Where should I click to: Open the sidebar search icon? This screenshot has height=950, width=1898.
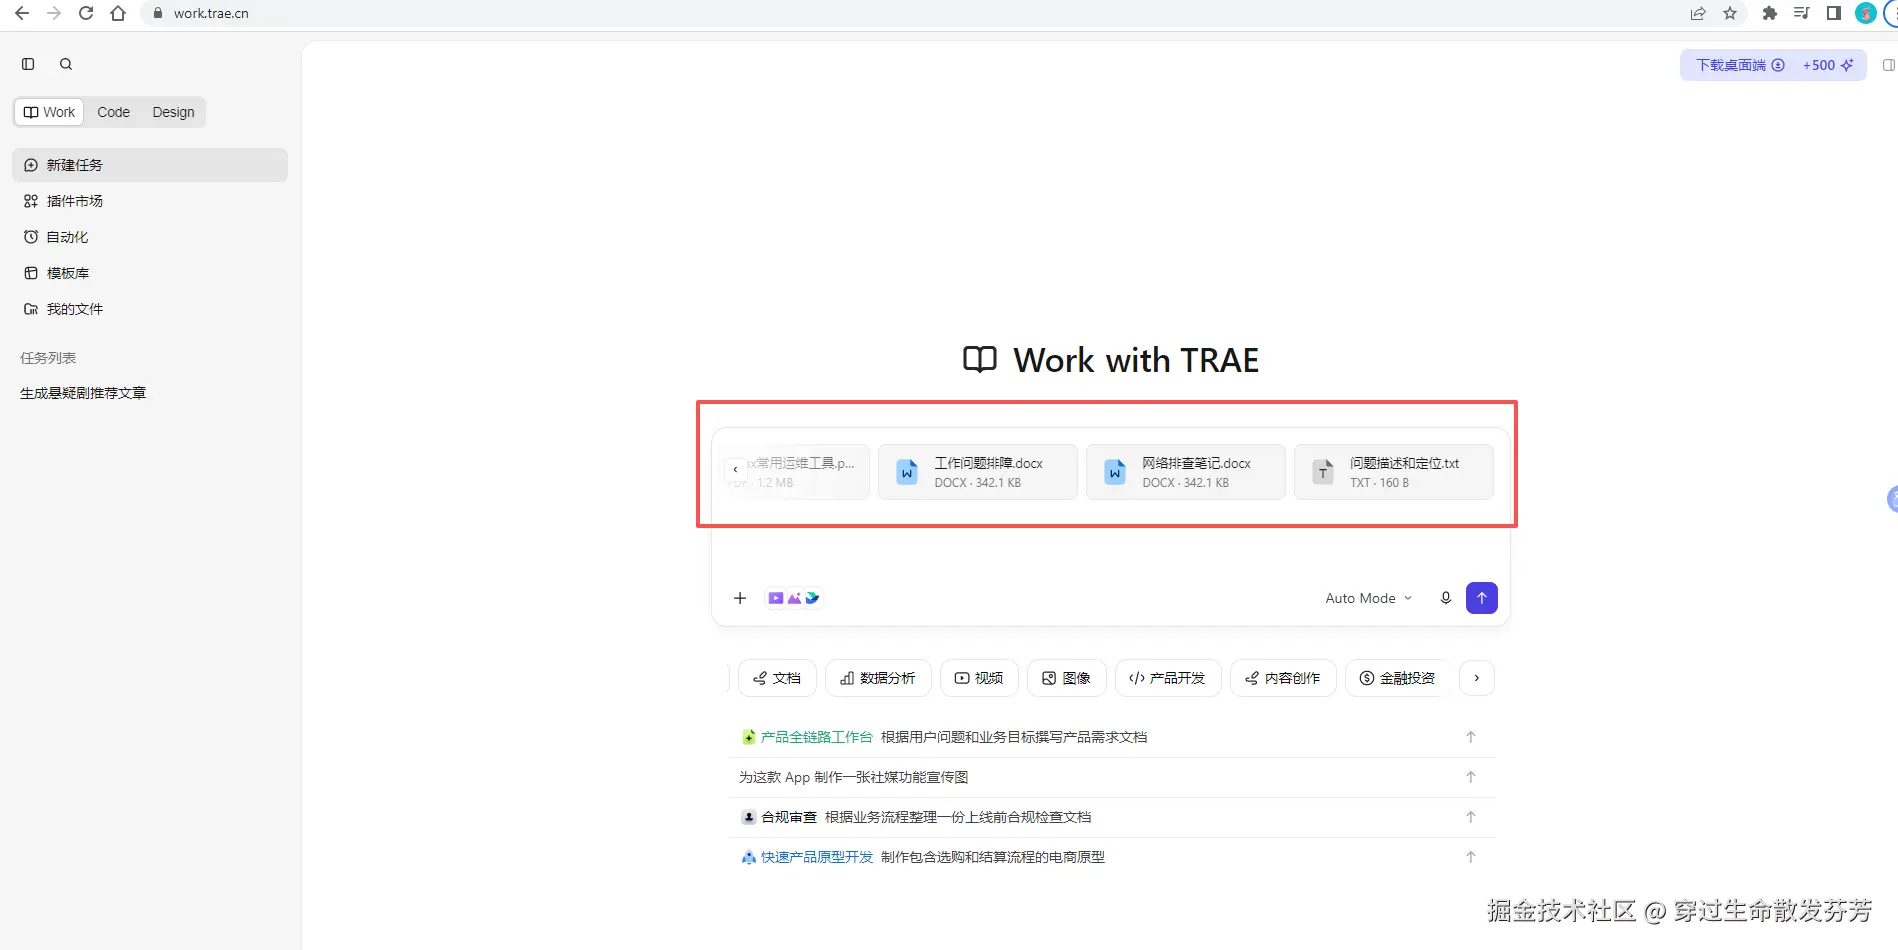tap(66, 64)
